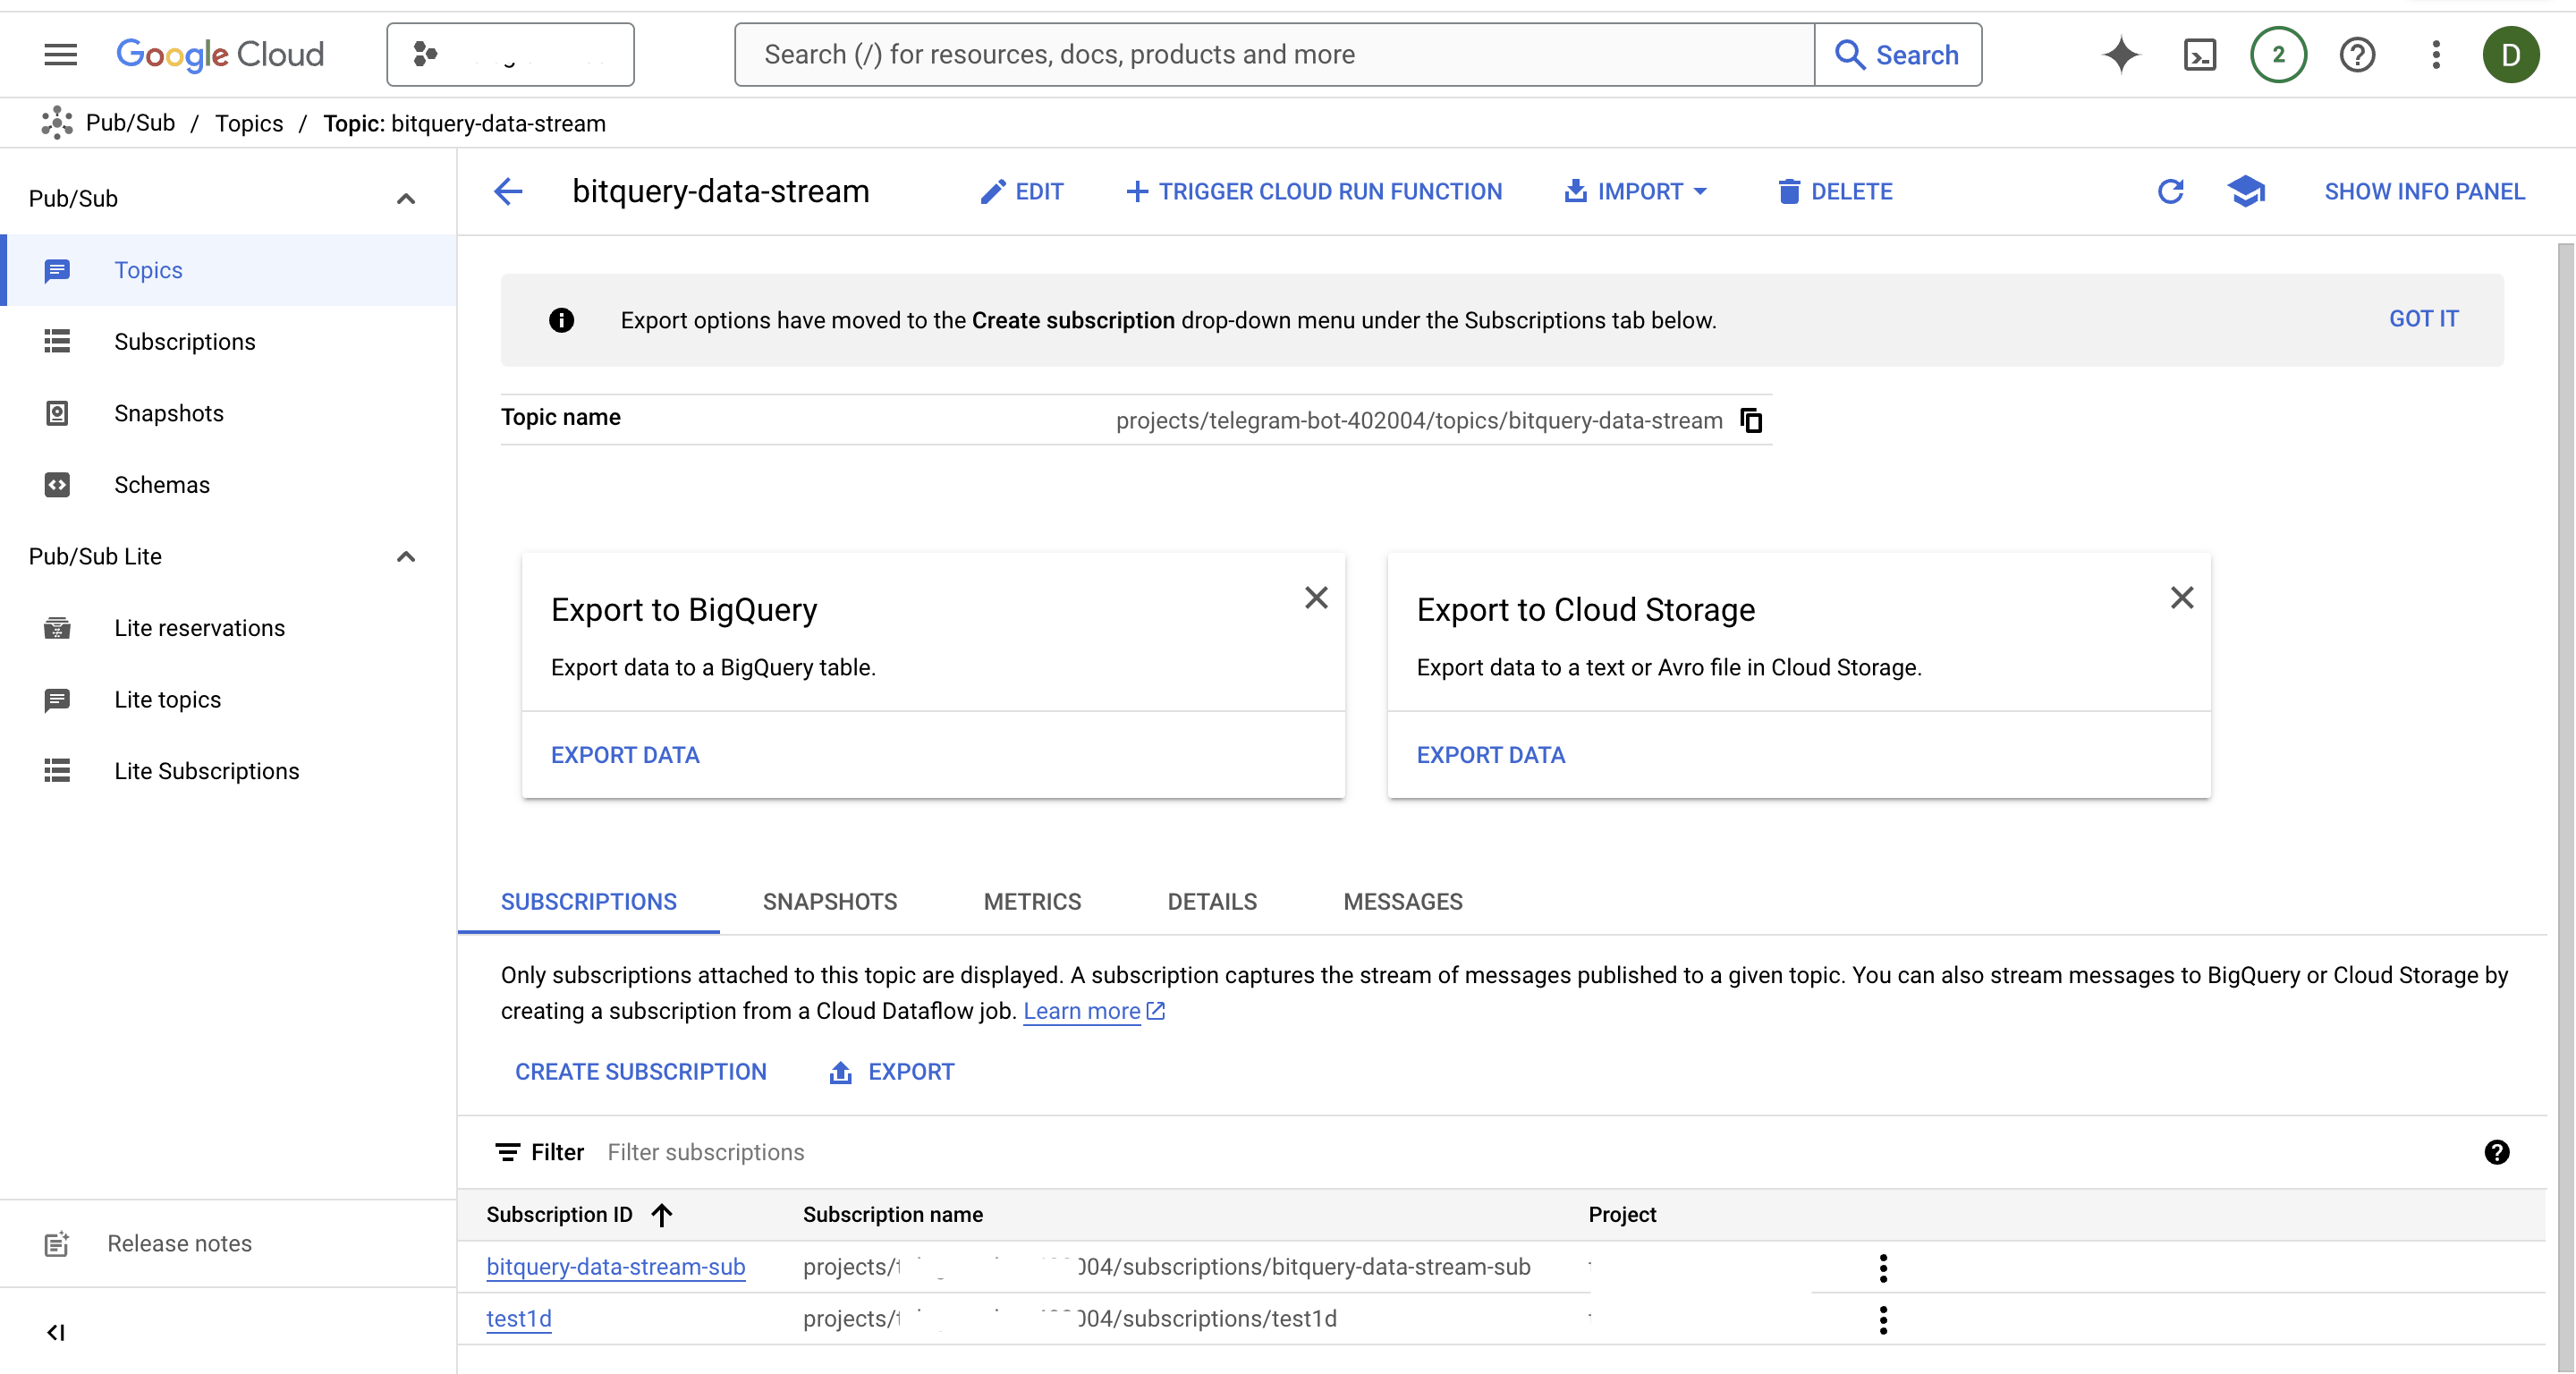Viewport: 2576px width, 1374px height.
Task: Click TRIGGER CLOUD RUN FUNCTION
Action: (1313, 191)
